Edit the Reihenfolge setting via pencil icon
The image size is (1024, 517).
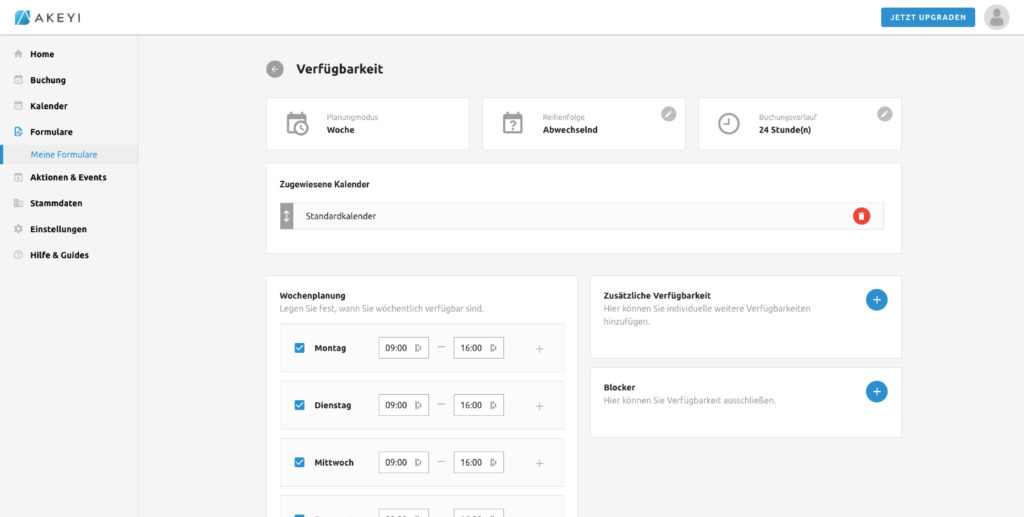669,114
